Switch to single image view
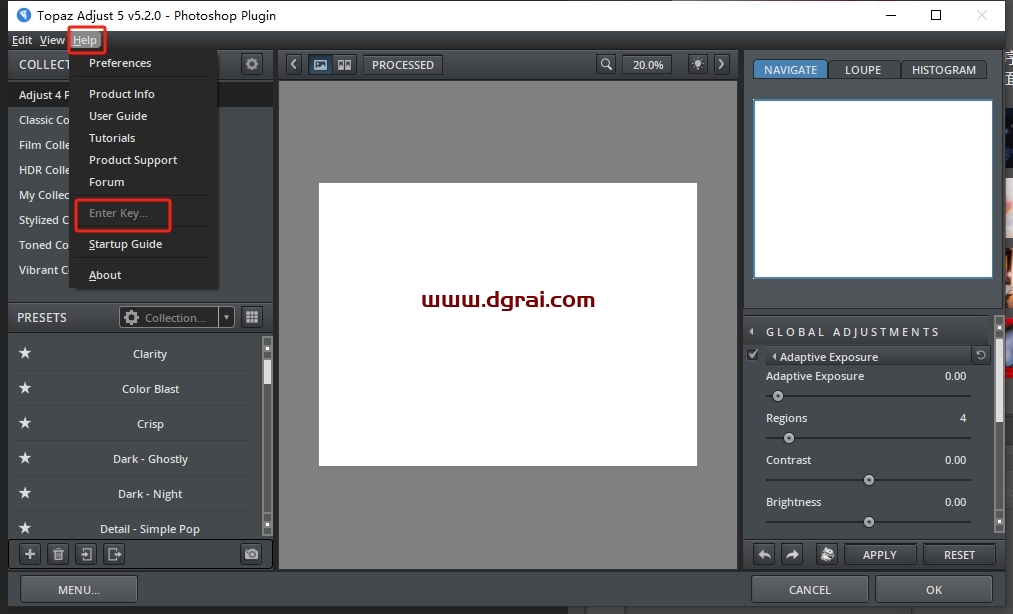 click(320, 65)
